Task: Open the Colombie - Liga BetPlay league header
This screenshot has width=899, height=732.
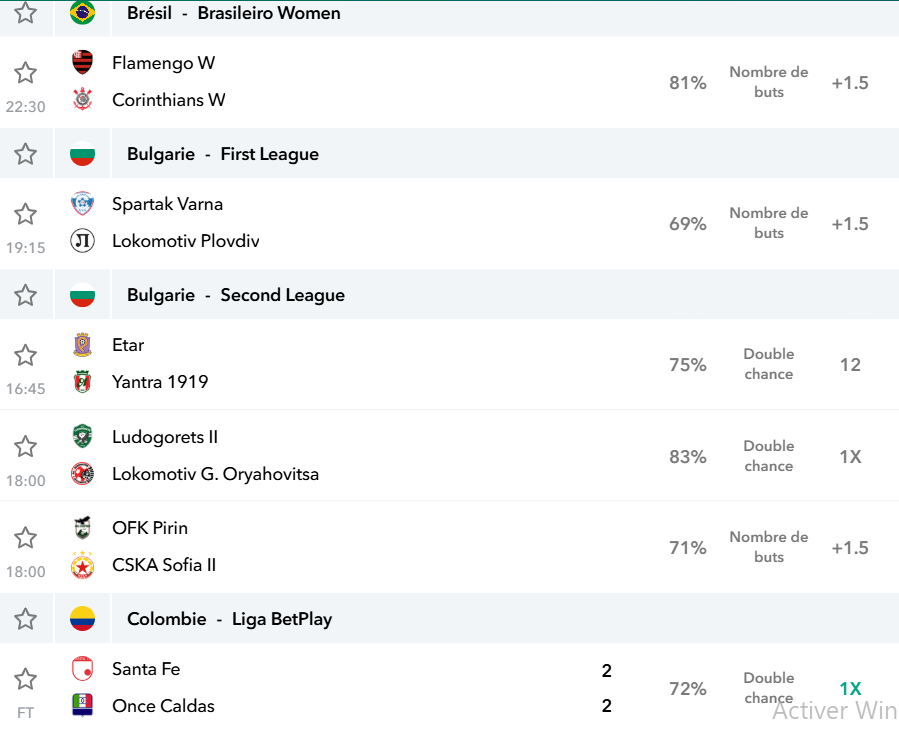Action: point(229,619)
